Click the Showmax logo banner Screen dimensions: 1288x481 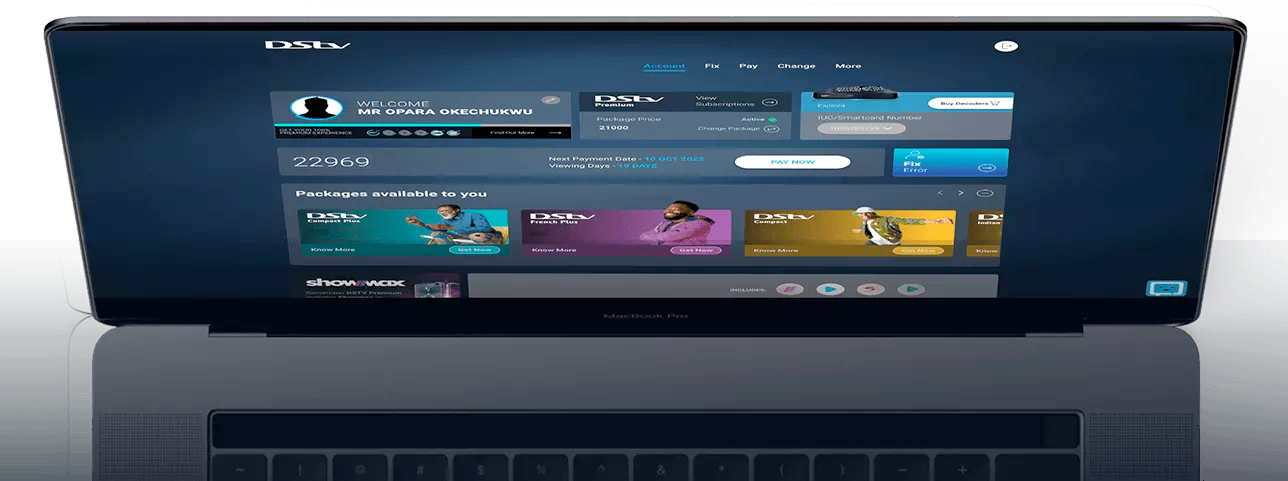click(x=354, y=283)
